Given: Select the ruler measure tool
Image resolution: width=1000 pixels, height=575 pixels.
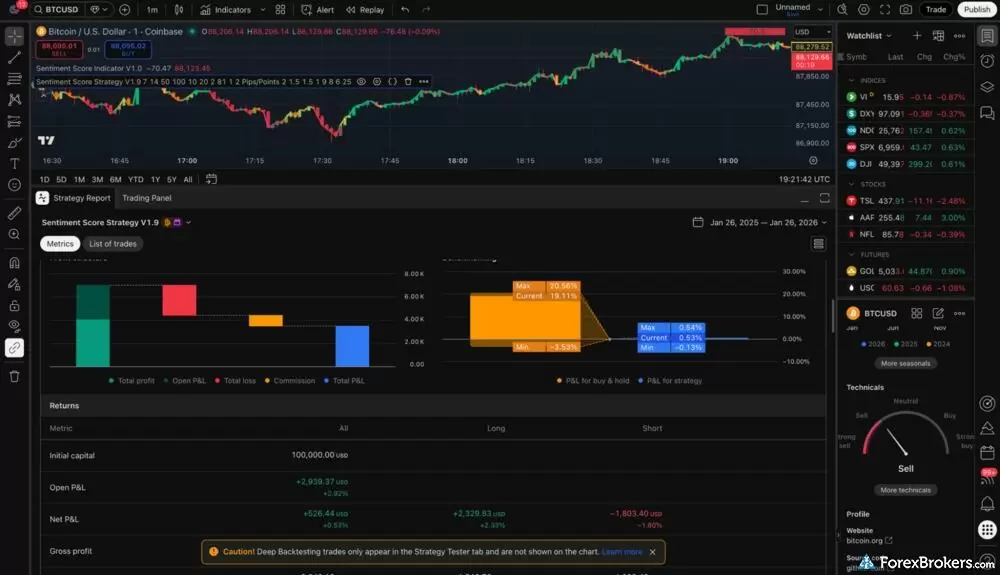Looking at the screenshot, I should tap(14, 213).
